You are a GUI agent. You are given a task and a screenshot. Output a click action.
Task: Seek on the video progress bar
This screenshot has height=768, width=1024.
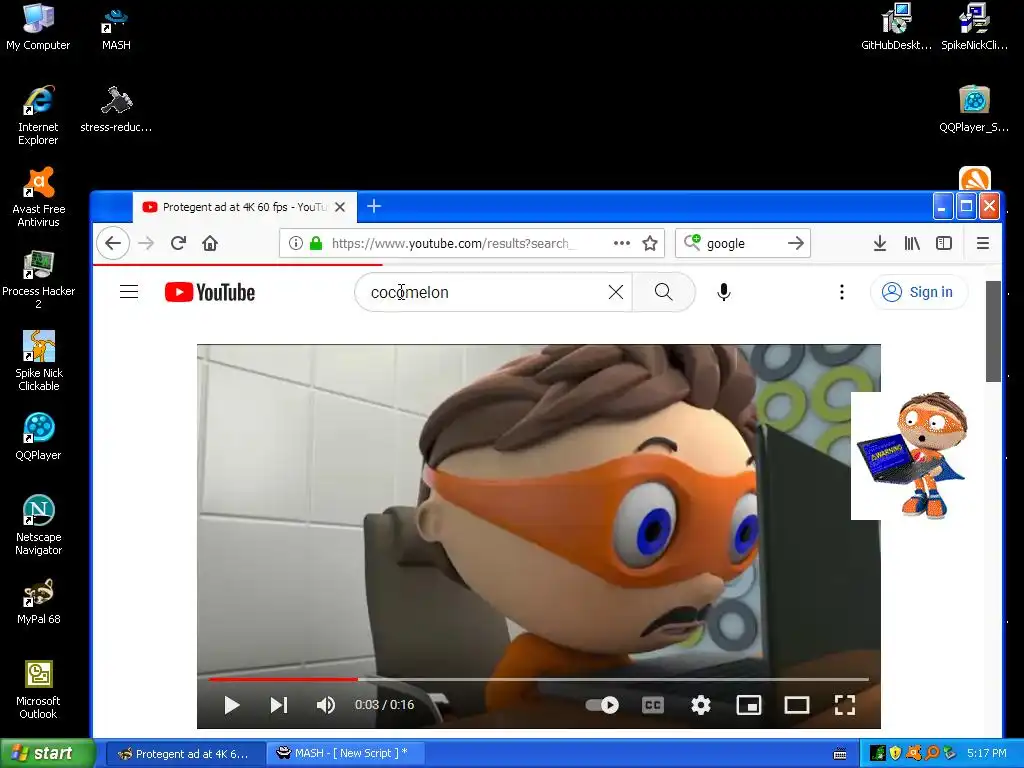coord(539,679)
